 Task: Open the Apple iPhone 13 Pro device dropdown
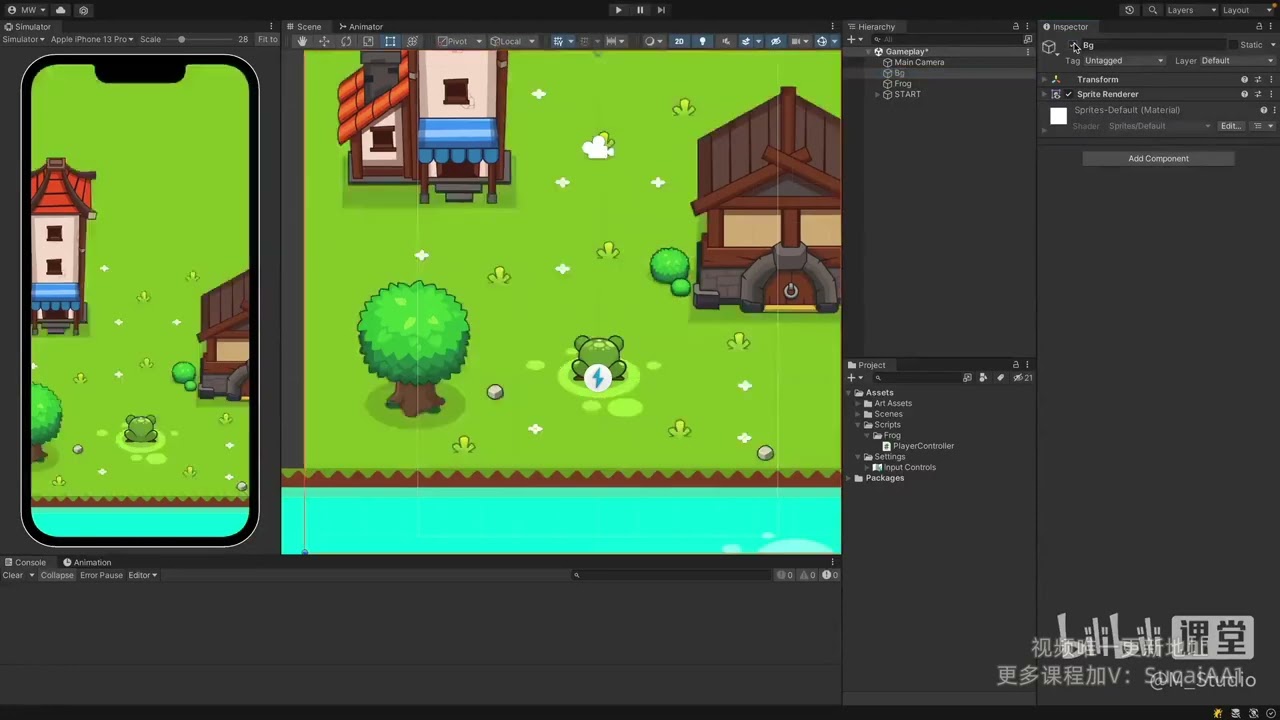point(92,39)
